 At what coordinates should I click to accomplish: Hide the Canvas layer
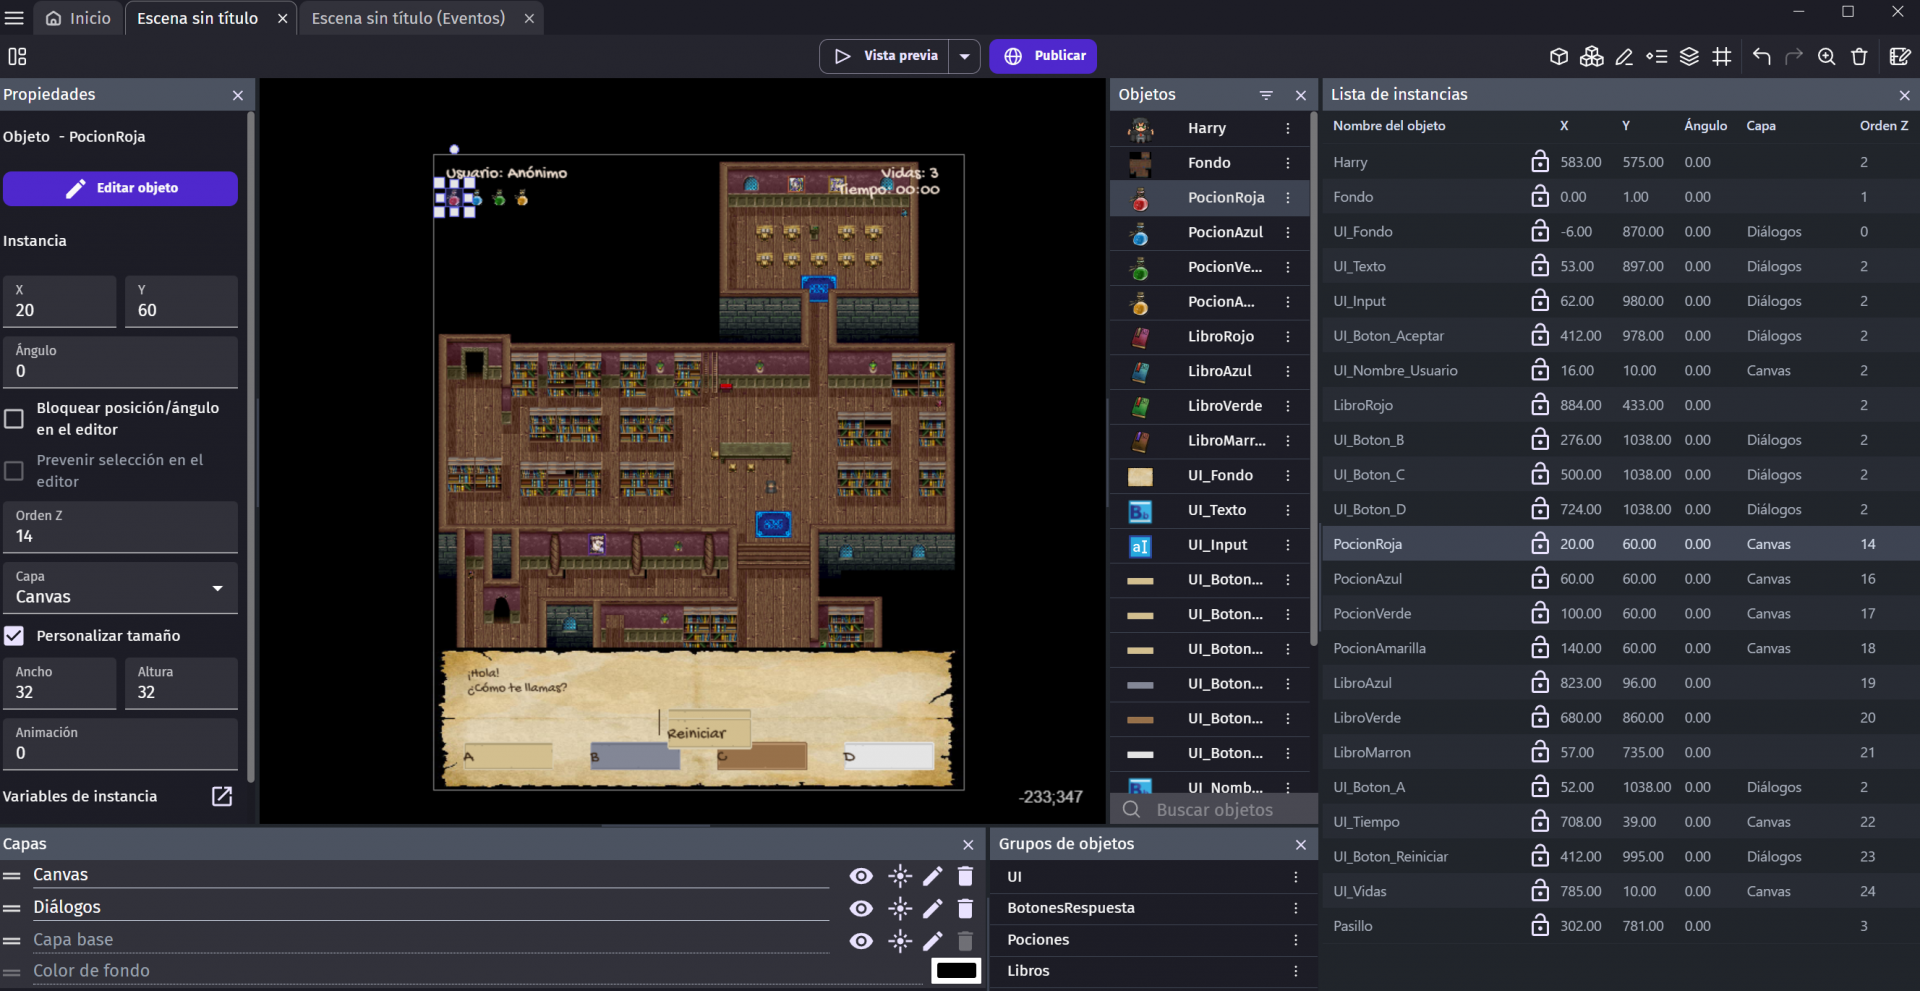point(860,876)
